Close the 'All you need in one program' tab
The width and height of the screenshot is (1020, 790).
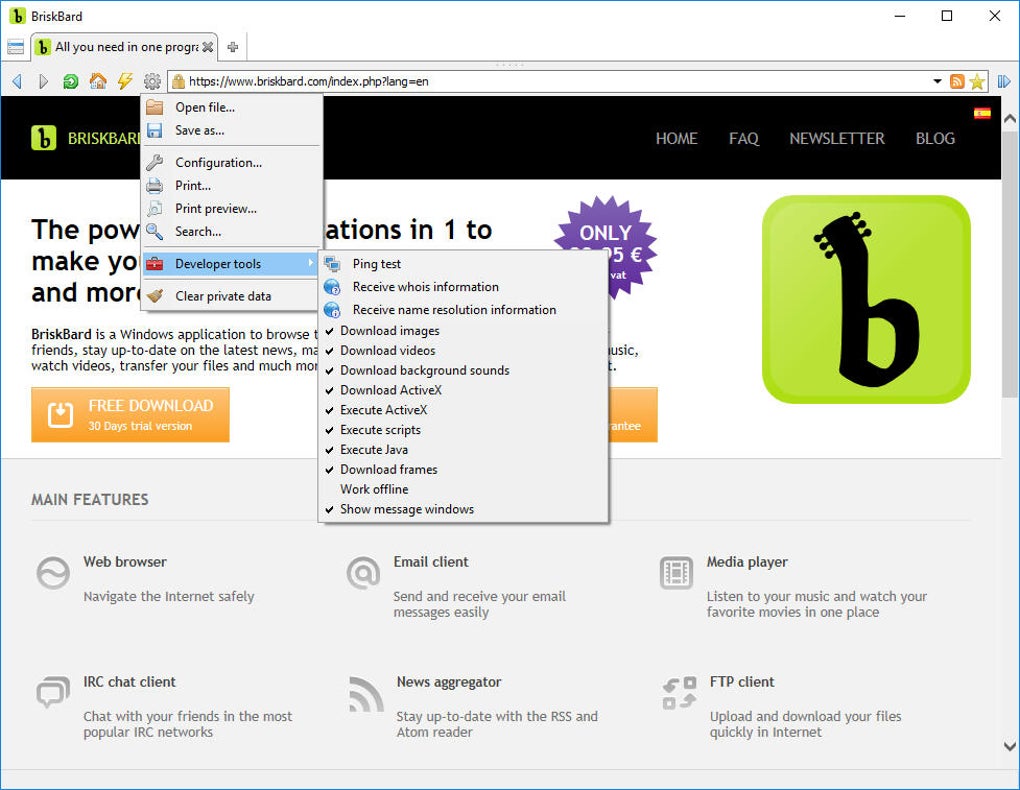coord(208,47)
